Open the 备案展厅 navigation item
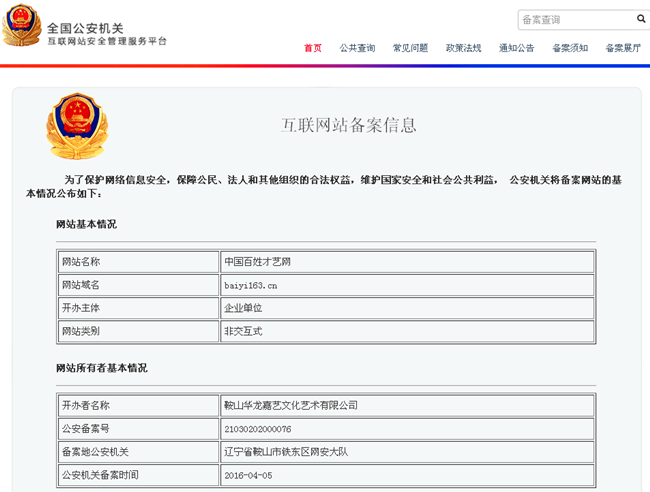The image size is (650, 492). click(x=623, y=48)
